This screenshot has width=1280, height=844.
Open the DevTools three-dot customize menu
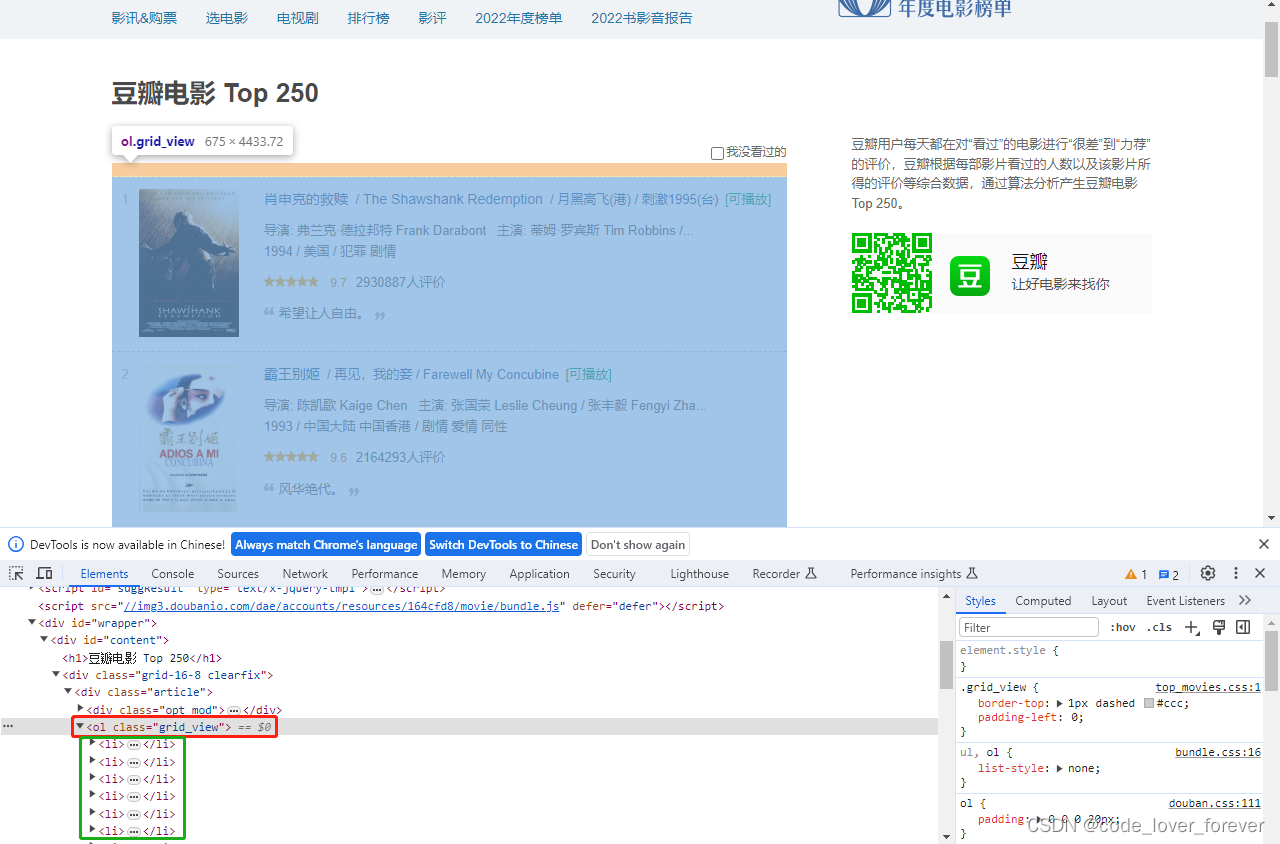pos(1236,573)
